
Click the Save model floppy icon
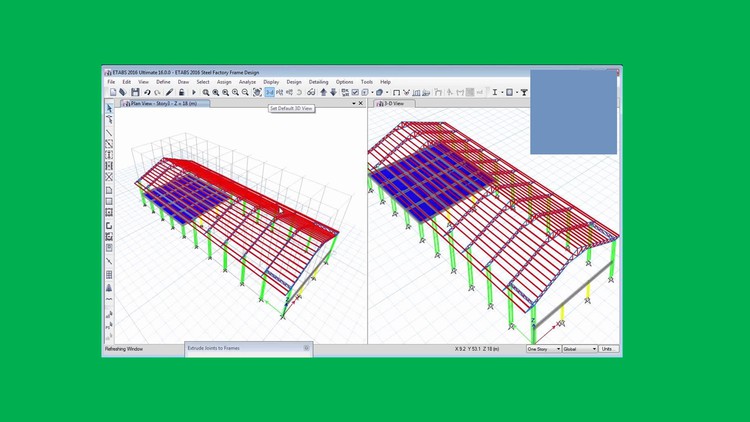pos(135,92)
